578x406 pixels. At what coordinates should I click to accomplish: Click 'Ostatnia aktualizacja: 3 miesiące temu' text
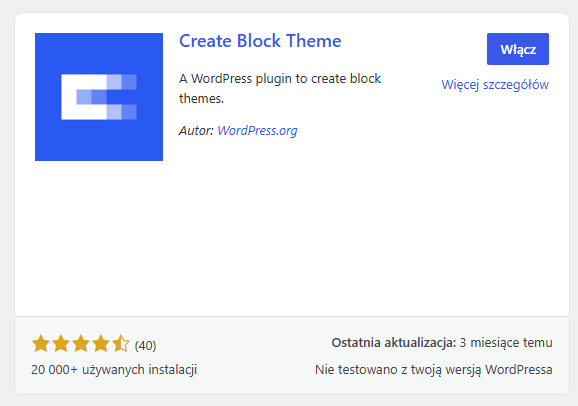(442, 343)
